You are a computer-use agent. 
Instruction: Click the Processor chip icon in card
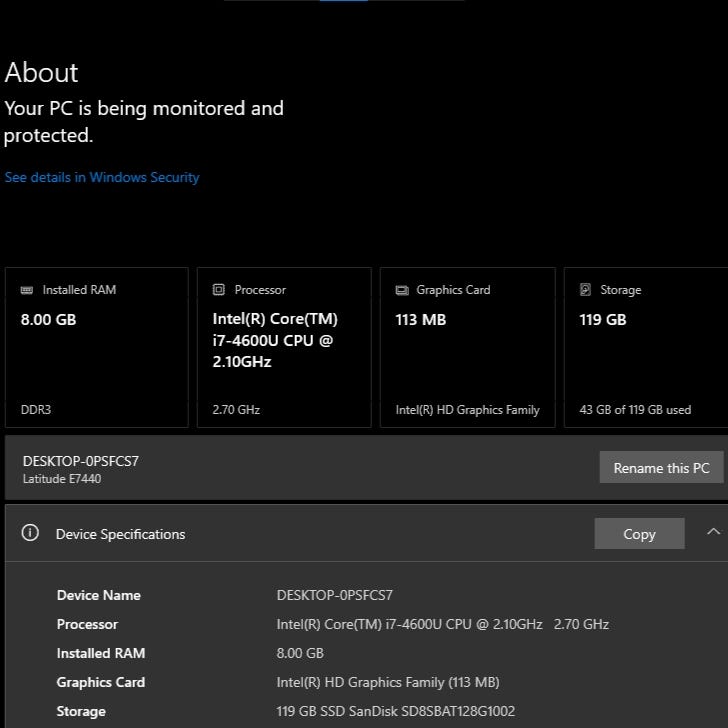tap(219, 290)
